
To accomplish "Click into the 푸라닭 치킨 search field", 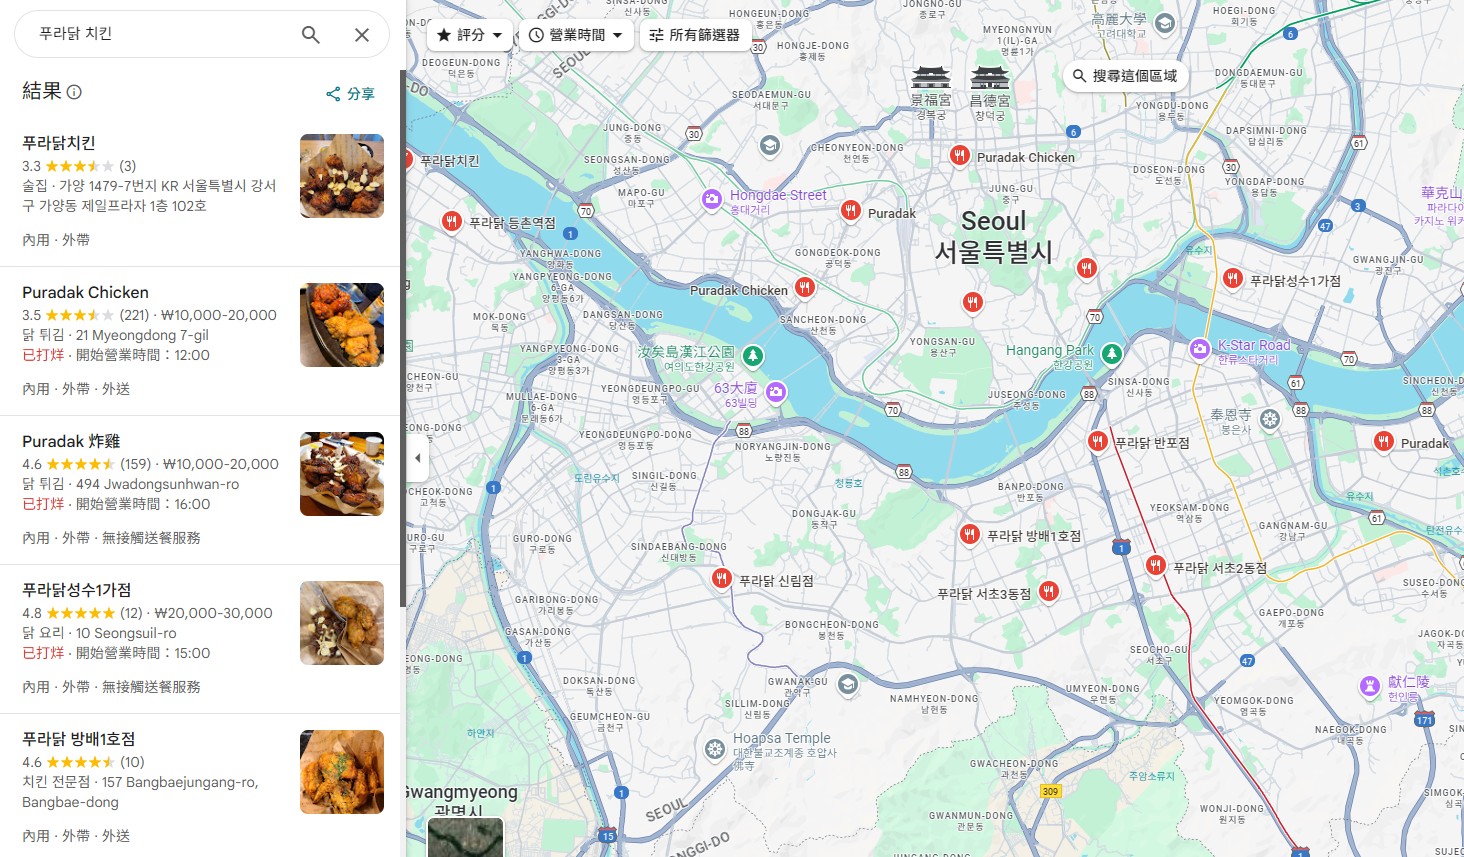I will point(160,34).
